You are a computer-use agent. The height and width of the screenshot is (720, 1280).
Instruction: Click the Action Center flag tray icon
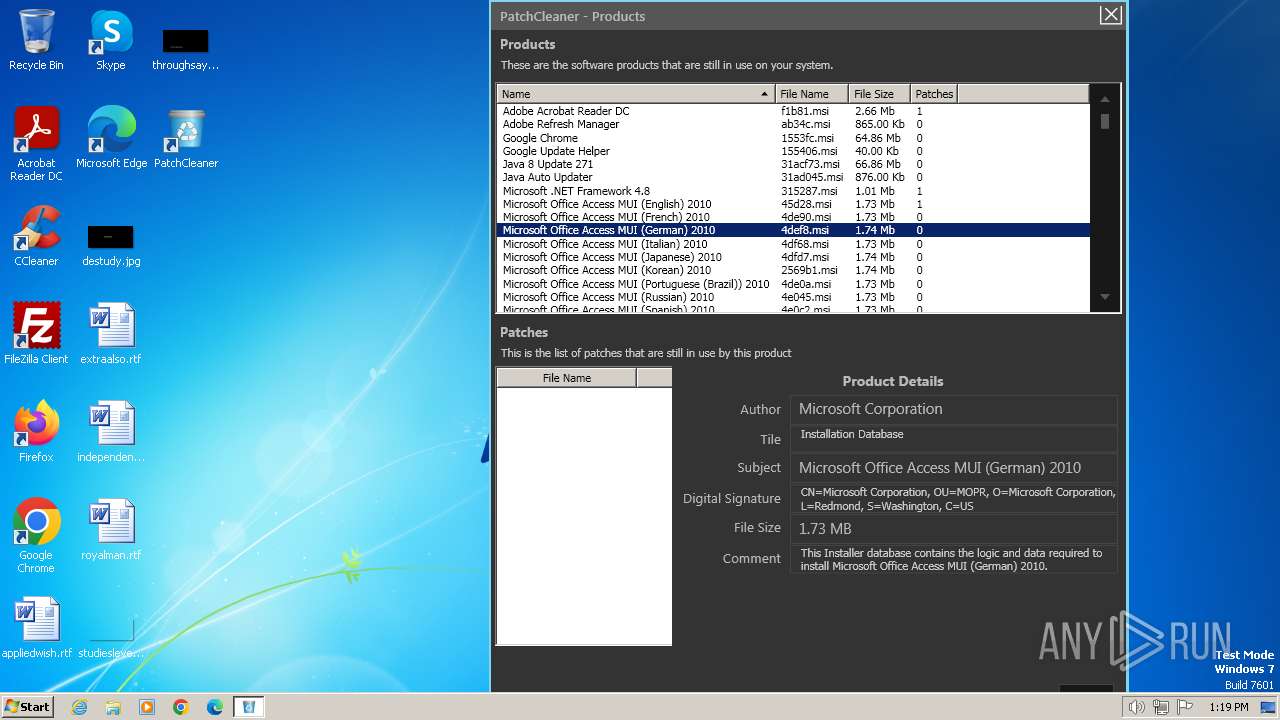(x=1185, y=707)
